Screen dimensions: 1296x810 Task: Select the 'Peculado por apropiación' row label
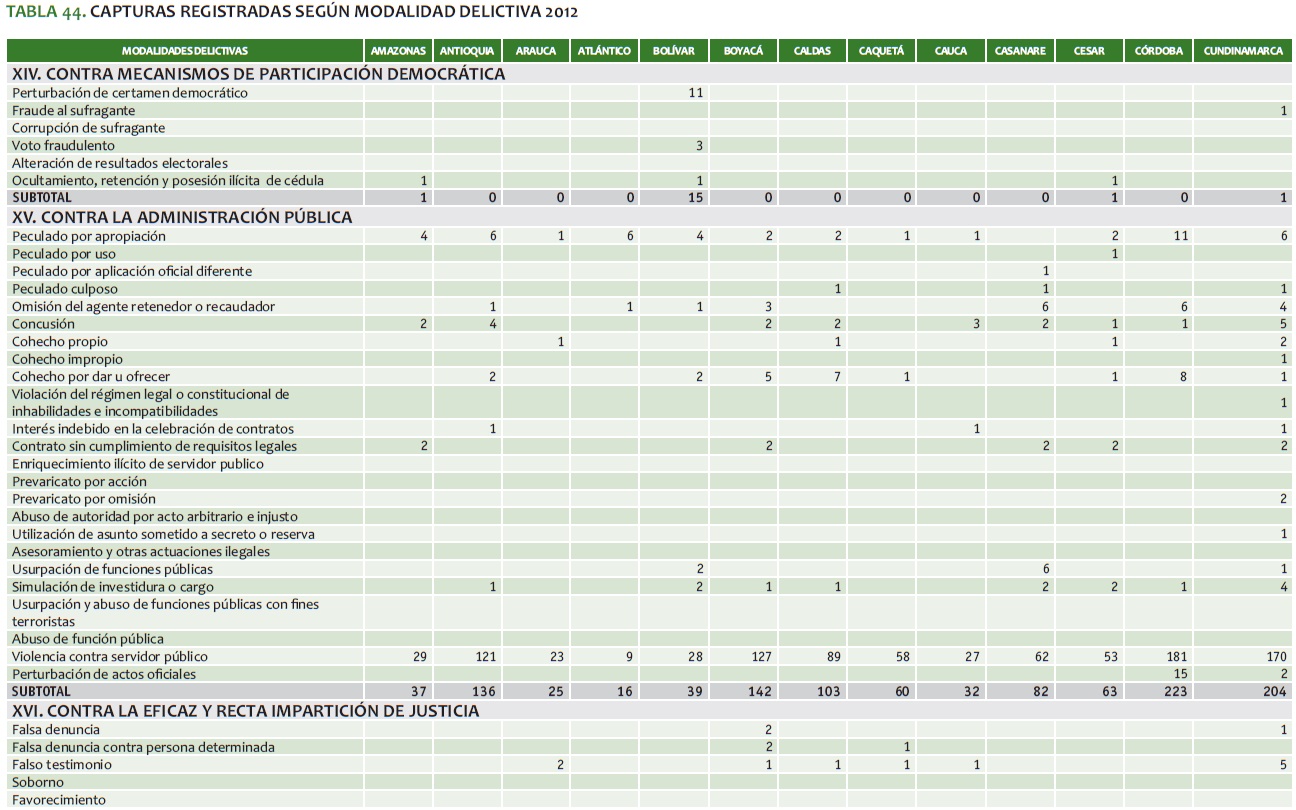click(89, 237)
